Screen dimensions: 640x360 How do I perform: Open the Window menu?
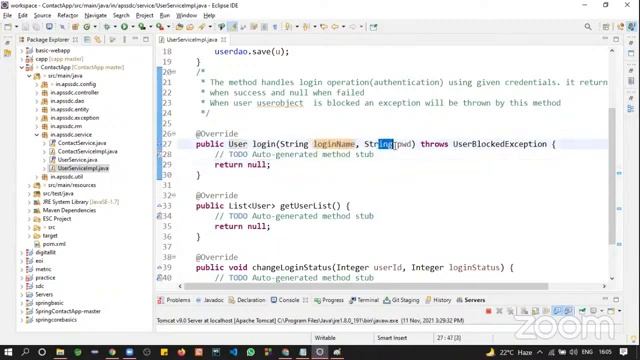[186, 16]
